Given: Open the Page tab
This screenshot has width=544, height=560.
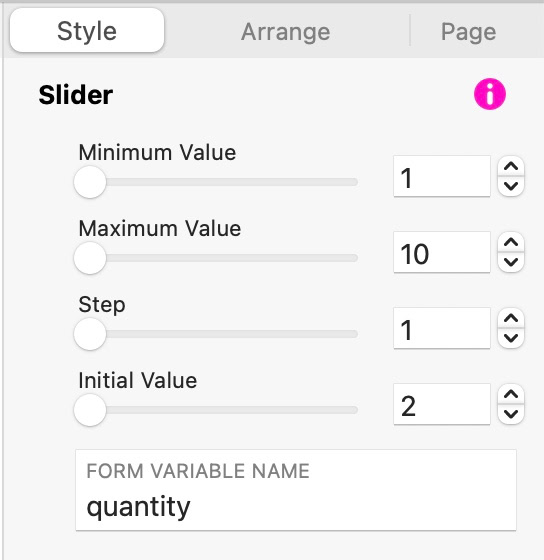Looking at the screenshot, I should pos(468,31).
